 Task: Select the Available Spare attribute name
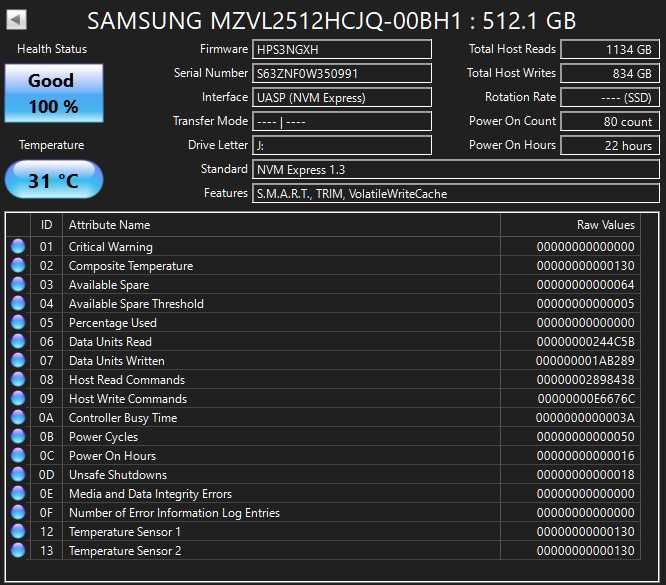click(109, 285)
